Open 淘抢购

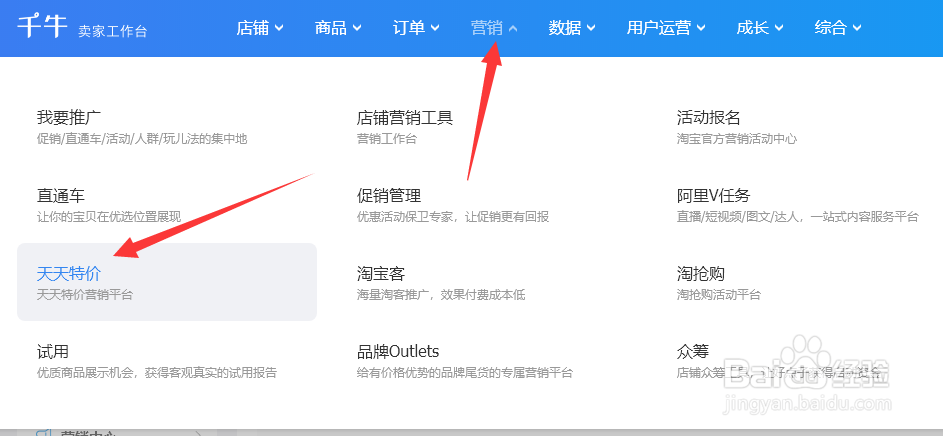[701, 274]
